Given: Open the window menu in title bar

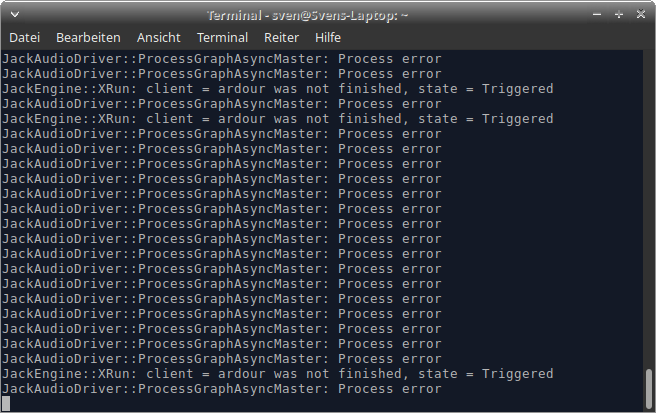Looking at the screenshot, I should 12,14.
